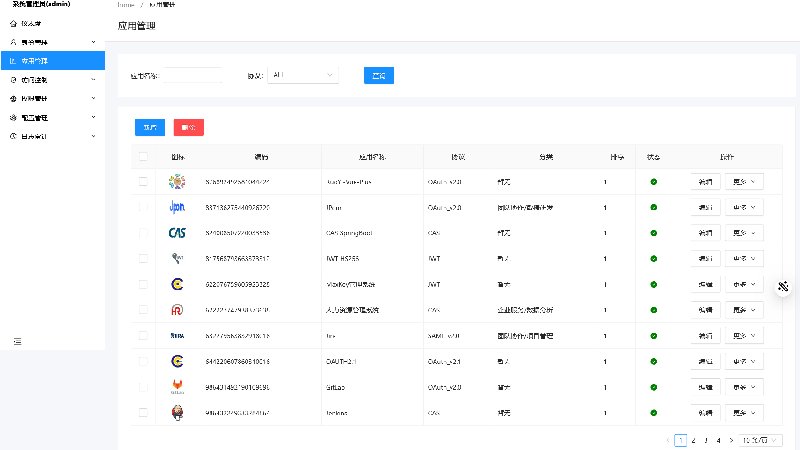Check the box for the Jenkins row
Viewport: 800px width, 450px height.
[x=143, y=413]
